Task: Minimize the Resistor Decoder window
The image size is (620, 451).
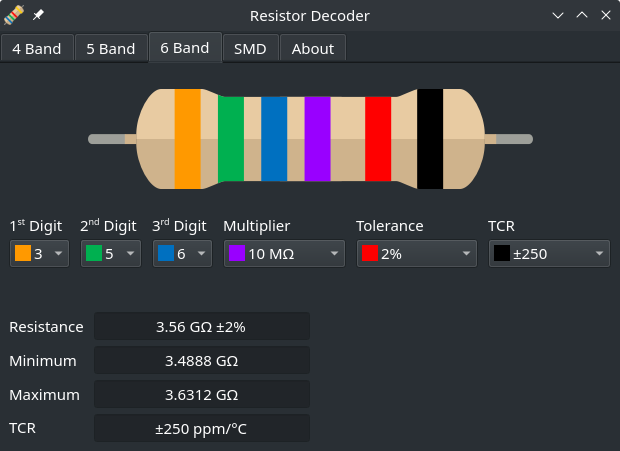Action: (x=558, y=15)
